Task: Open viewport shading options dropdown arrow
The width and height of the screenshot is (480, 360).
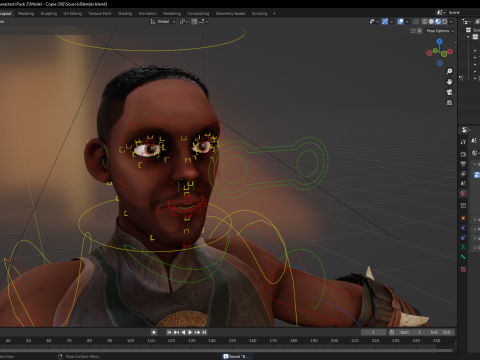Action: point(451,21)
